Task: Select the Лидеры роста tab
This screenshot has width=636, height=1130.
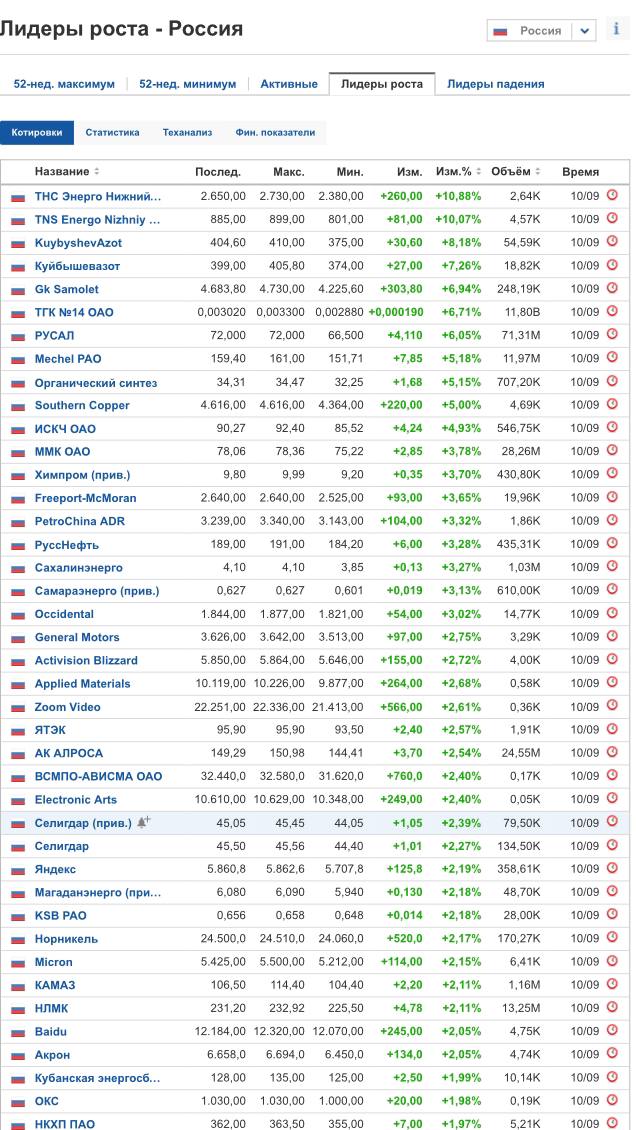Action: 382,84
